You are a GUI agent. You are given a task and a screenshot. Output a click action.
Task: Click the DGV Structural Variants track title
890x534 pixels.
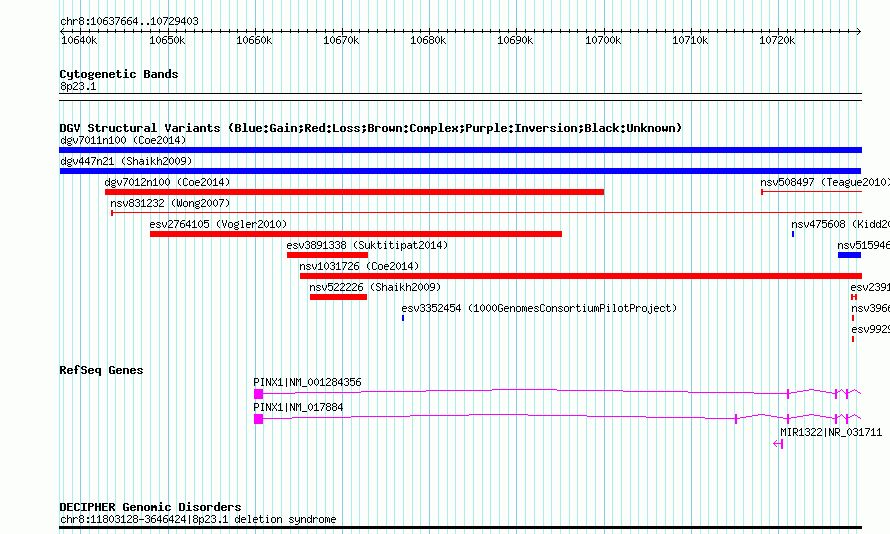[x=371, y=128]
